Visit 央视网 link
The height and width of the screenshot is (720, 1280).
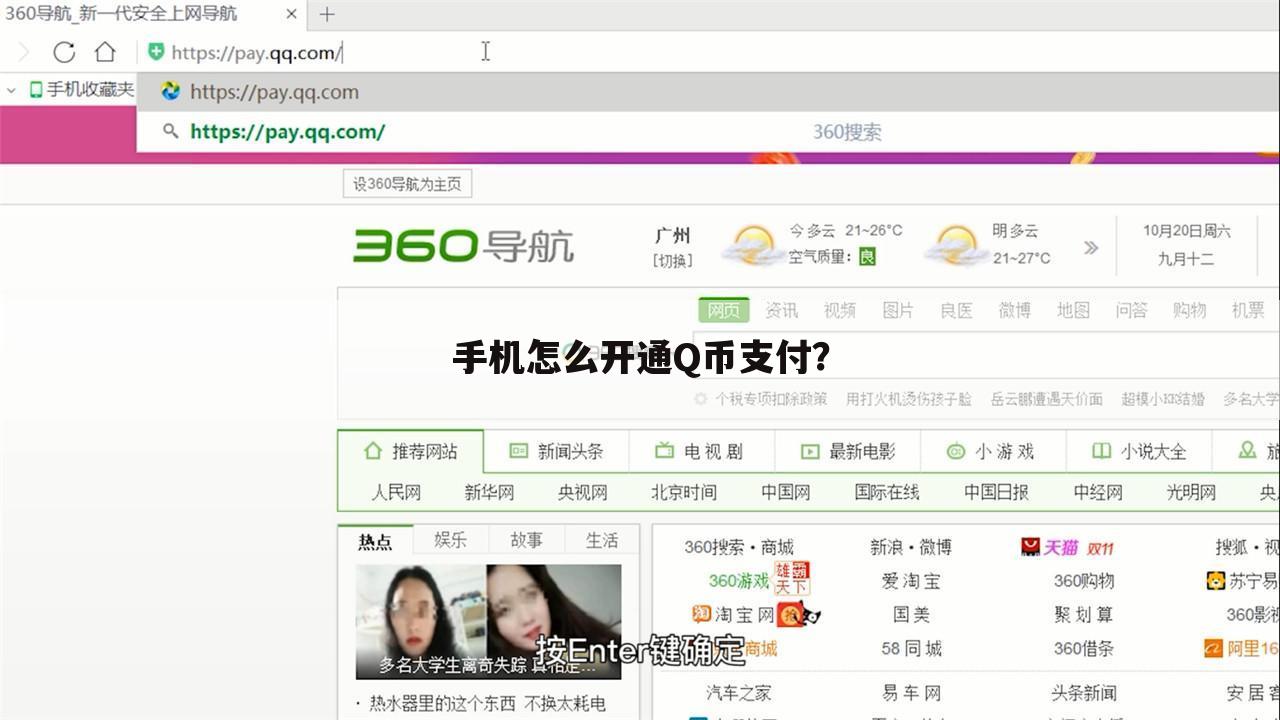[x=583, y=492]
